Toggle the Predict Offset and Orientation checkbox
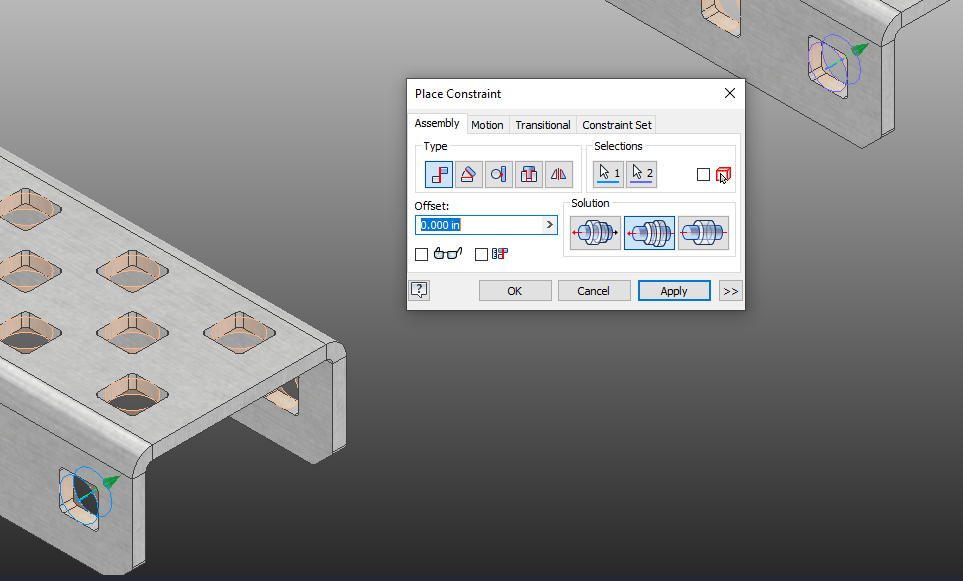963x581 pixels. (482, 254)
